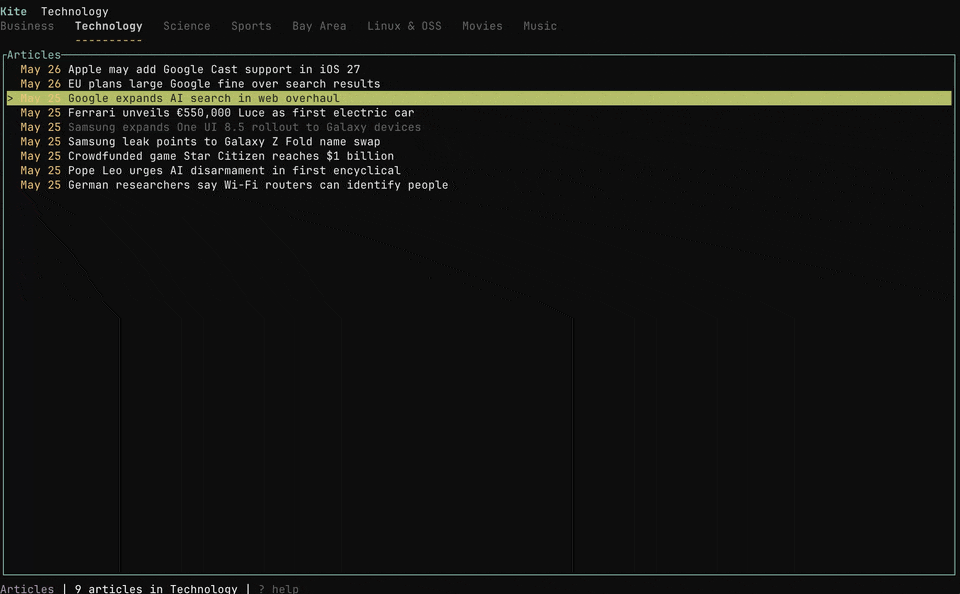The height and width of the screenshot is (594, 960).
Task: Click the 'May 25' date on Ferrari article
Action: (40, 113)
